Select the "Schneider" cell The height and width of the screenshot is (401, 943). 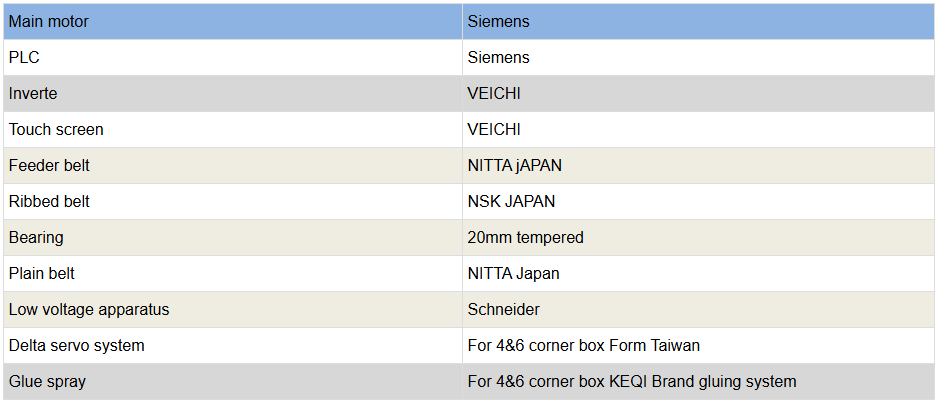coord(503,309)
